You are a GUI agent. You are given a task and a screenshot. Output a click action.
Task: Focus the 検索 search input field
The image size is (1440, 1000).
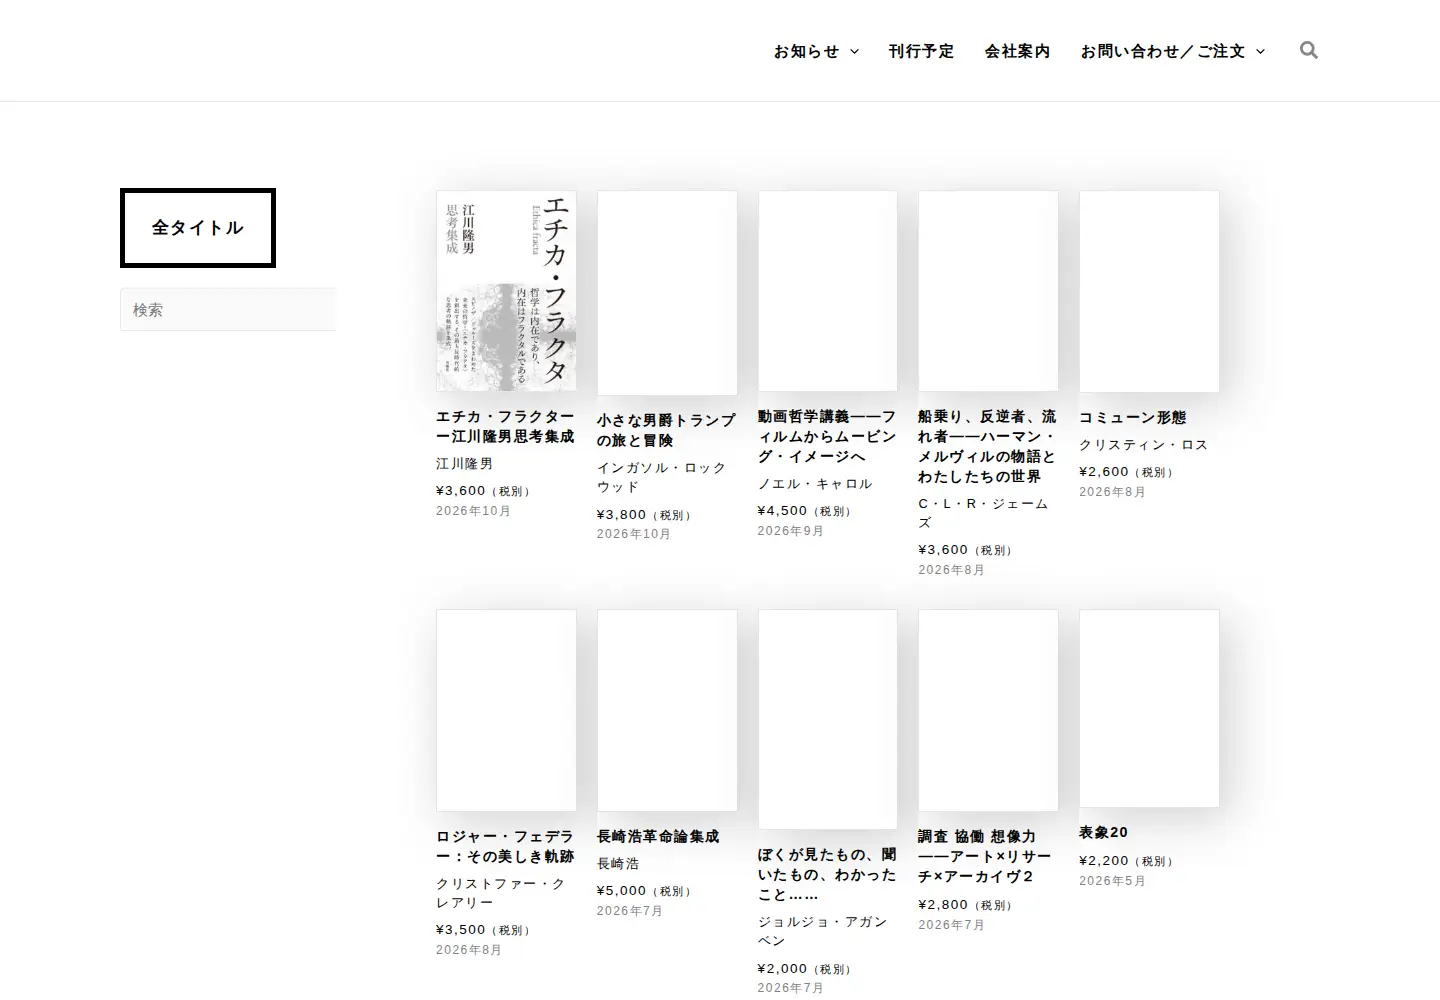tap(228, 310)
